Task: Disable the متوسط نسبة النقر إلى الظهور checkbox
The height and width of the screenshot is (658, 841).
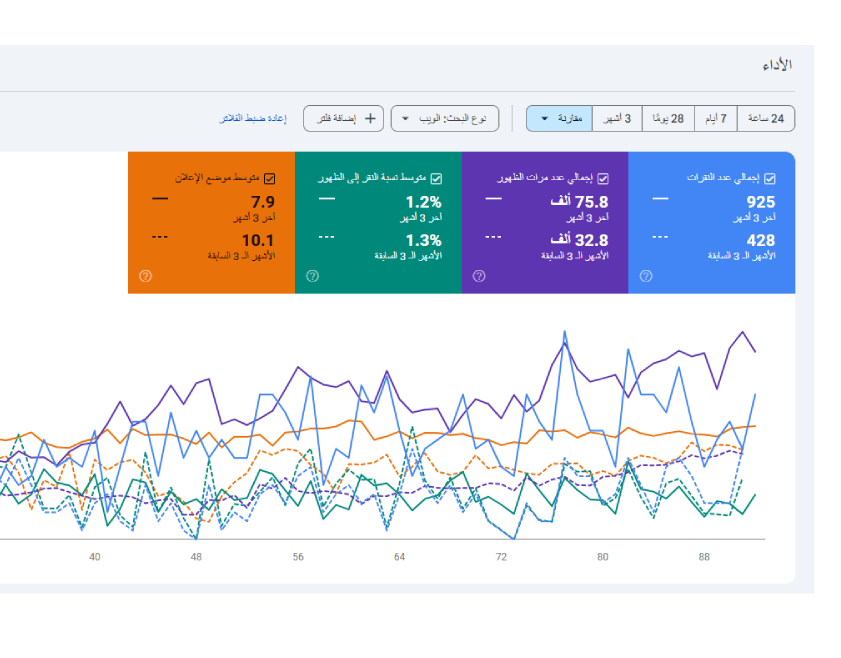Action: 436,179
